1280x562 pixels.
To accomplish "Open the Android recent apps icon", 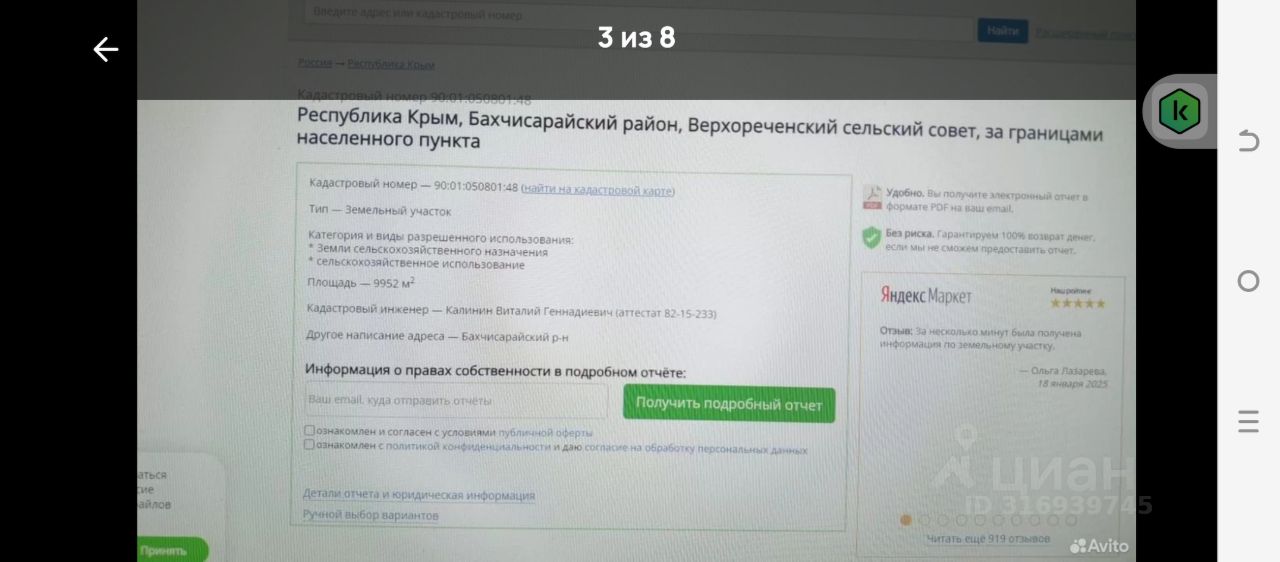I will (1248, 421).
